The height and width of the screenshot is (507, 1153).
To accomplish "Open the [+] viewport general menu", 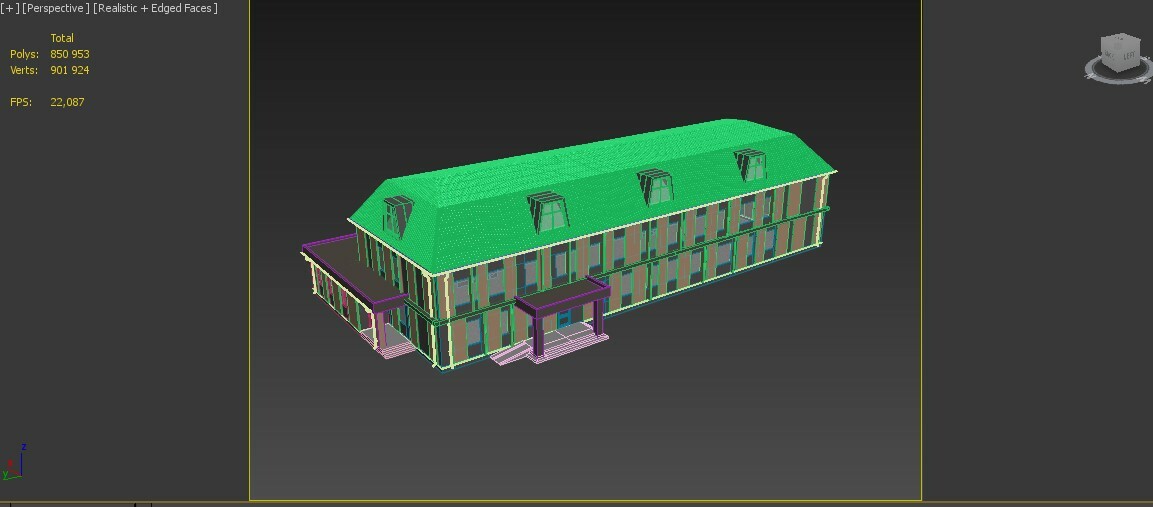I will (x=10, y=8).
